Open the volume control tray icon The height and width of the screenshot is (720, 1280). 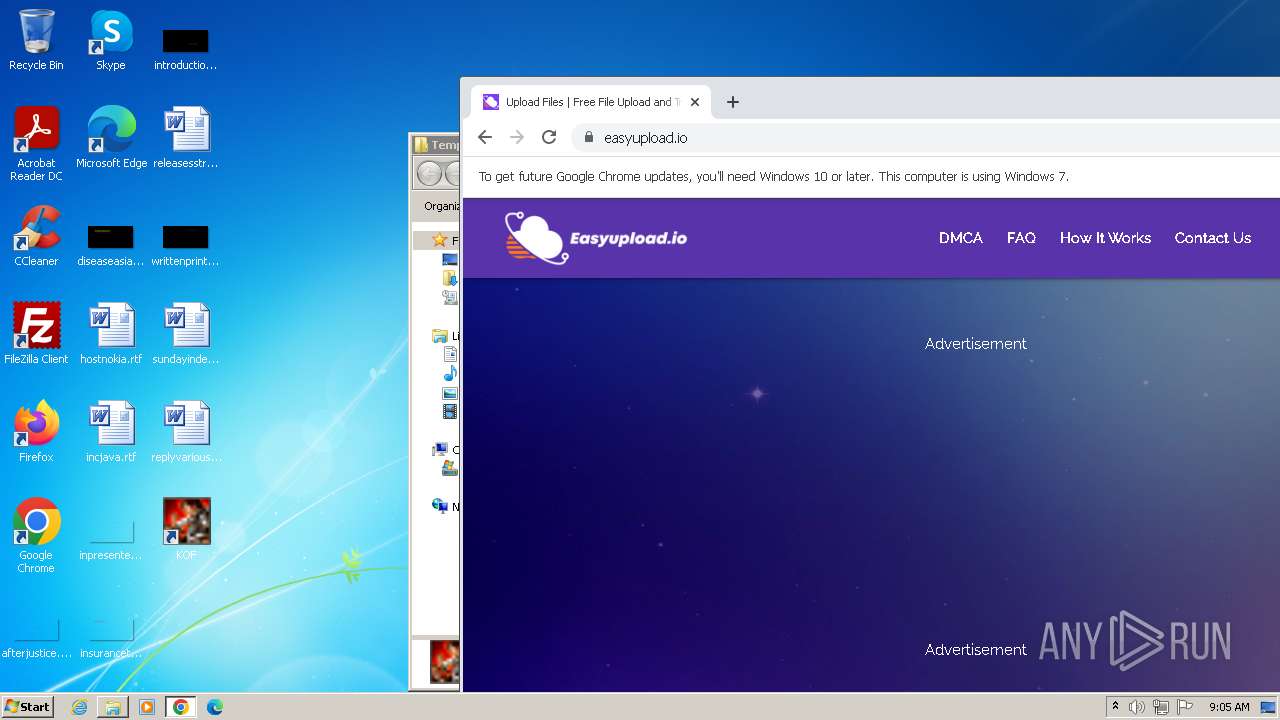coord(1137,707)
